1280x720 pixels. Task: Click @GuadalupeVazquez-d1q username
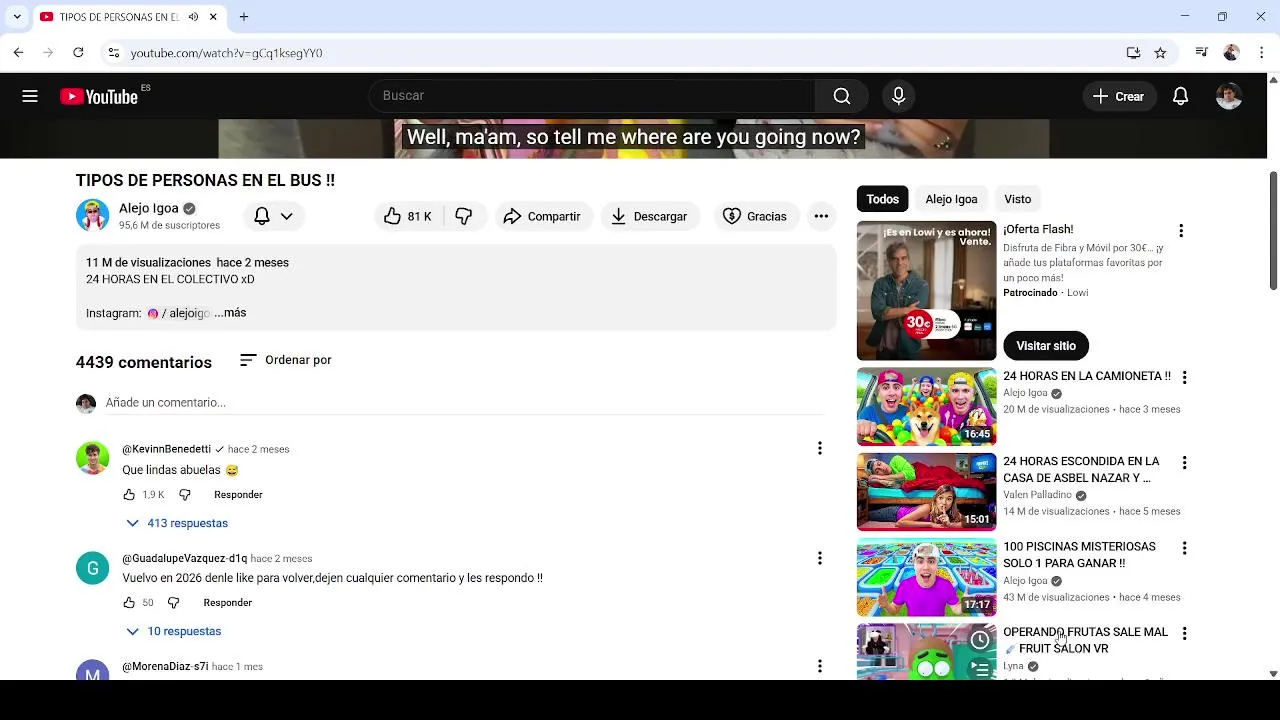coord(184,558)
